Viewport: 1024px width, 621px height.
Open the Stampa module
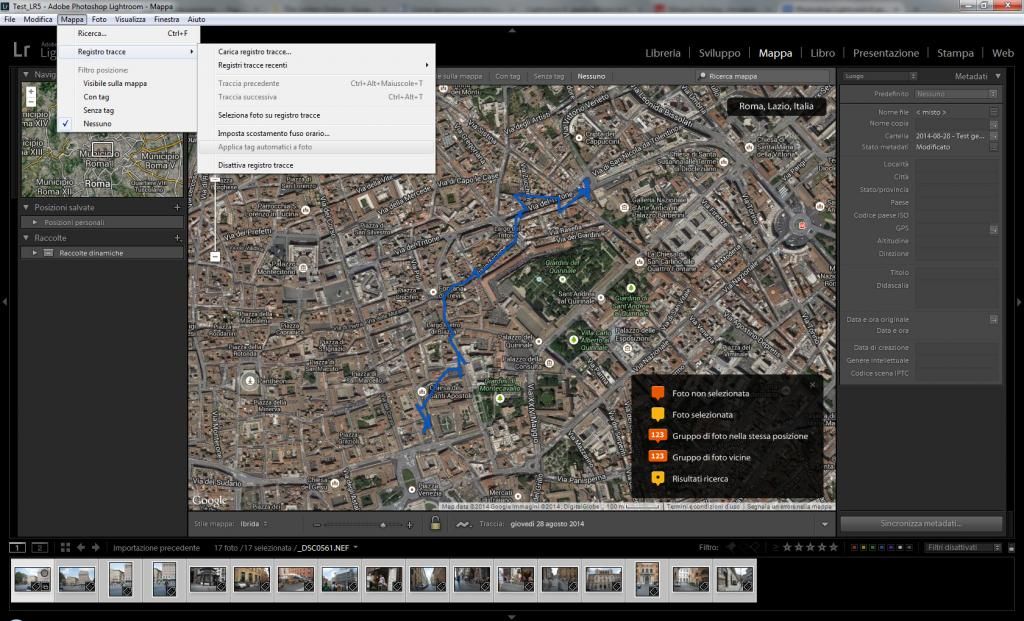955,53
